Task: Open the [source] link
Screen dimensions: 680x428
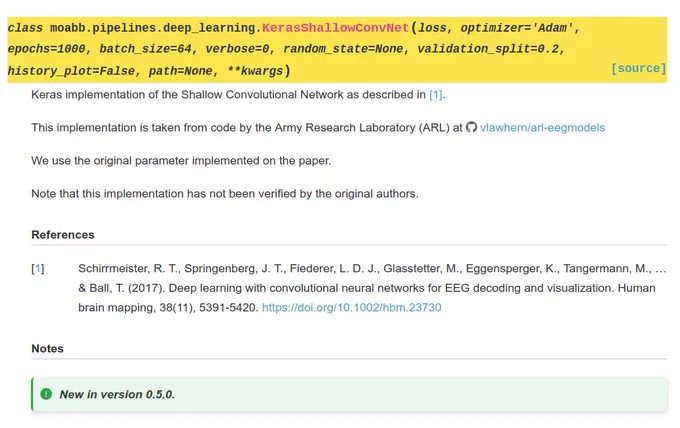Action: [x=638, y=69]
